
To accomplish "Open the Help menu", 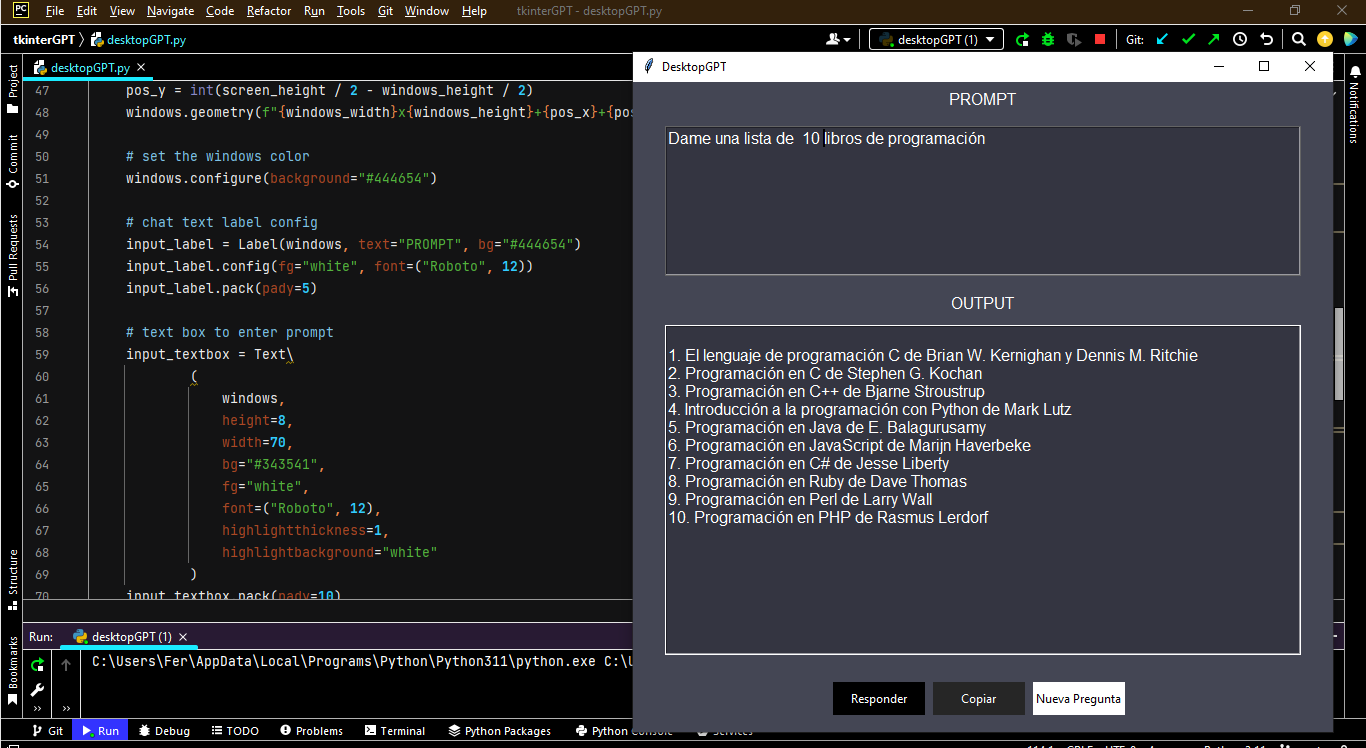I will (x=474, y=11).
